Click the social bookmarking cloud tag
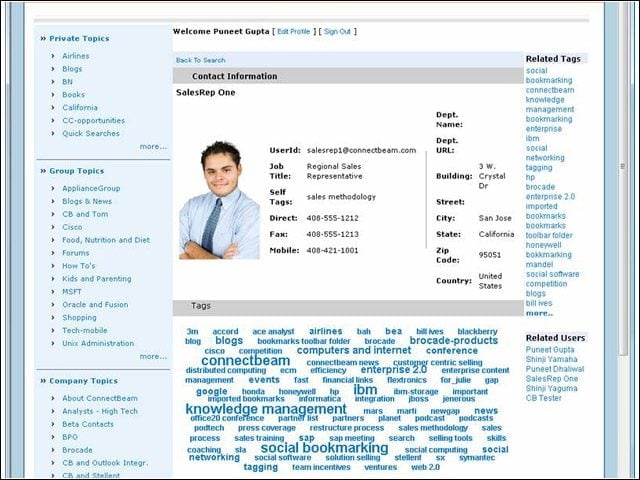Screen dimensions: 640x480 (324, 448)
